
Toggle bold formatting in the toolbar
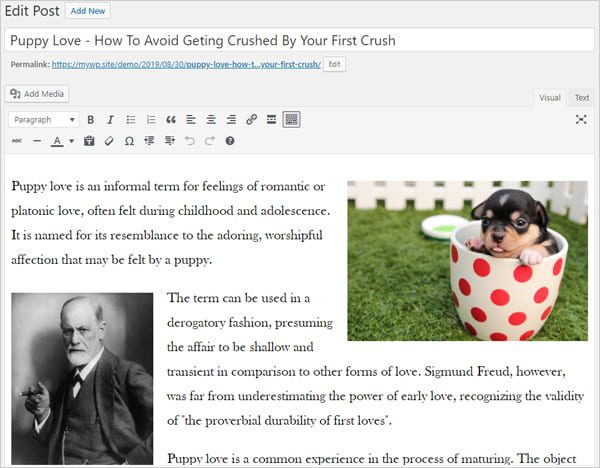[91, 120]
